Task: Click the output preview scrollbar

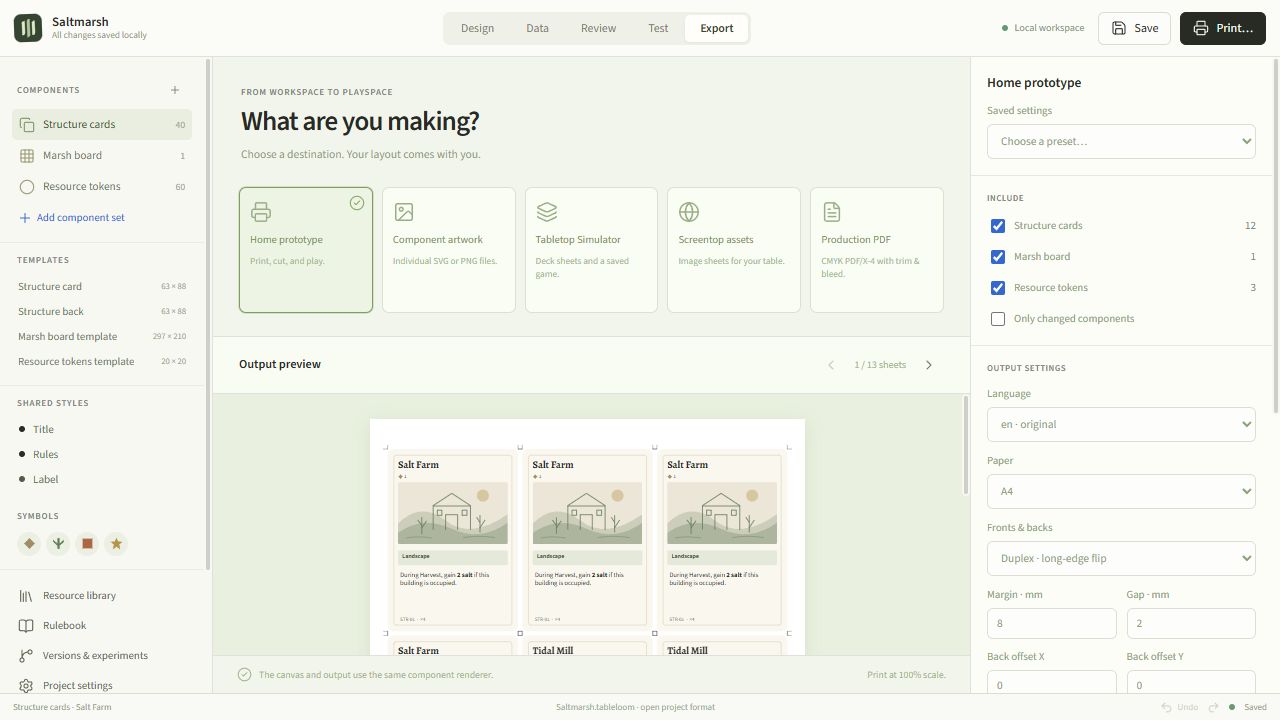Action: [966, 445]
